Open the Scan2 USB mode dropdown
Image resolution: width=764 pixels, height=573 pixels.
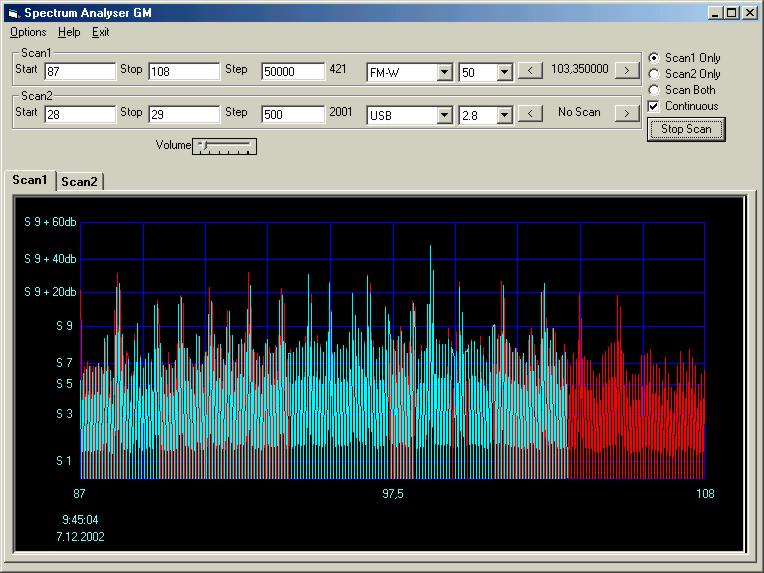tap(444, 115)
